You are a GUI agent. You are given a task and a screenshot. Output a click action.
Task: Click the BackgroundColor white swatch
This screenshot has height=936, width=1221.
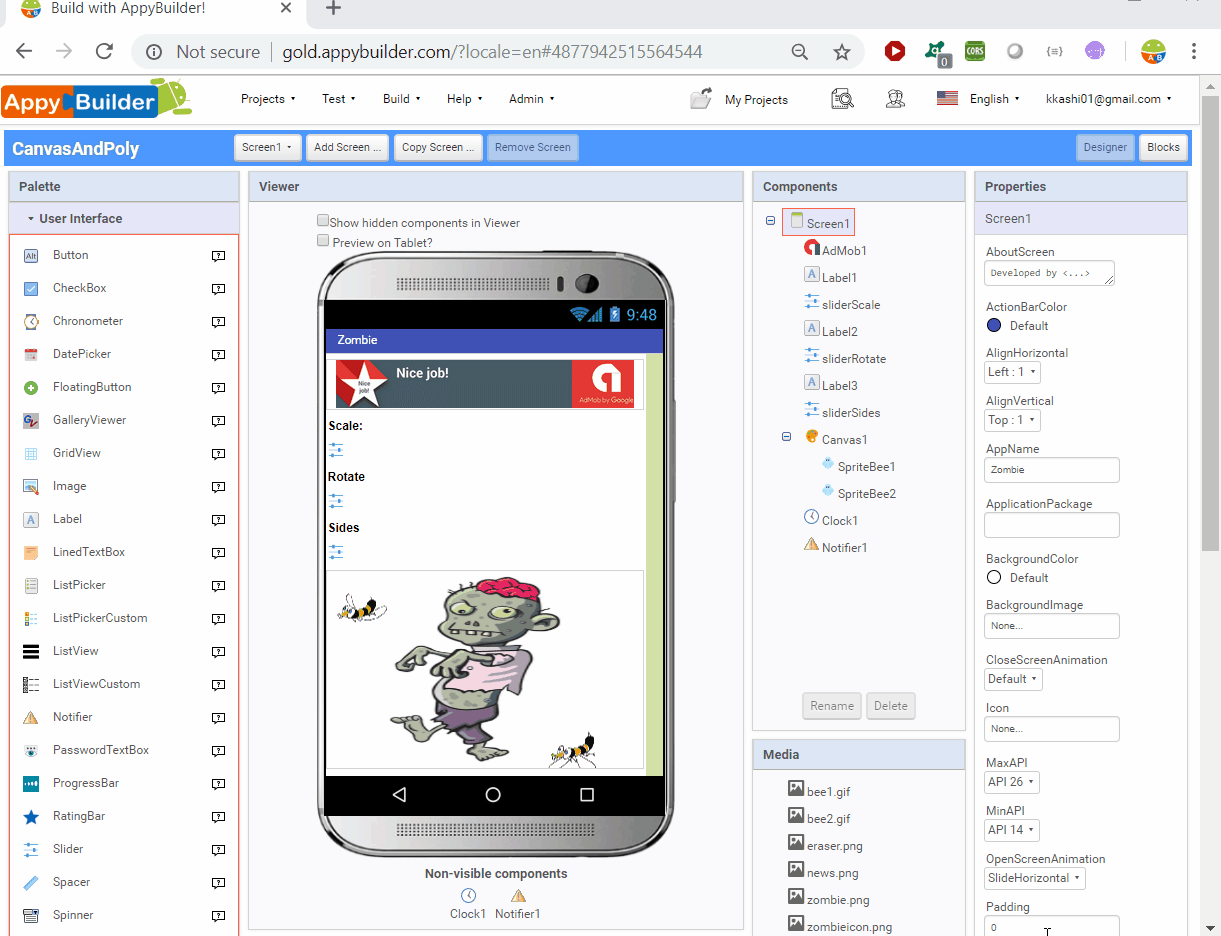tap(994, 578)
